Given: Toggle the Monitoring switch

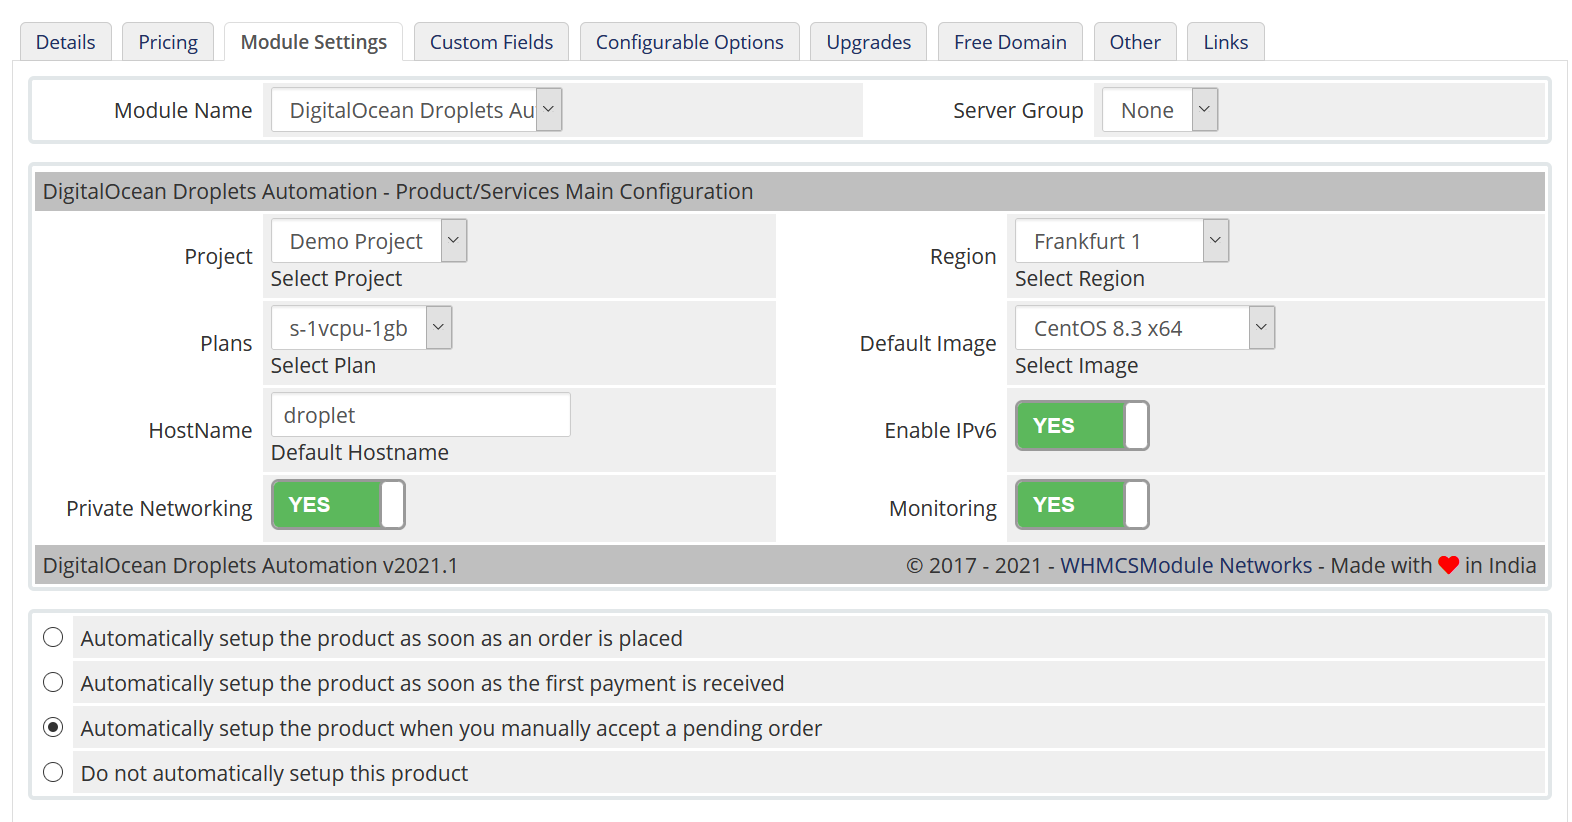Looking at the screenshot, I should (x=1082, y=504).
